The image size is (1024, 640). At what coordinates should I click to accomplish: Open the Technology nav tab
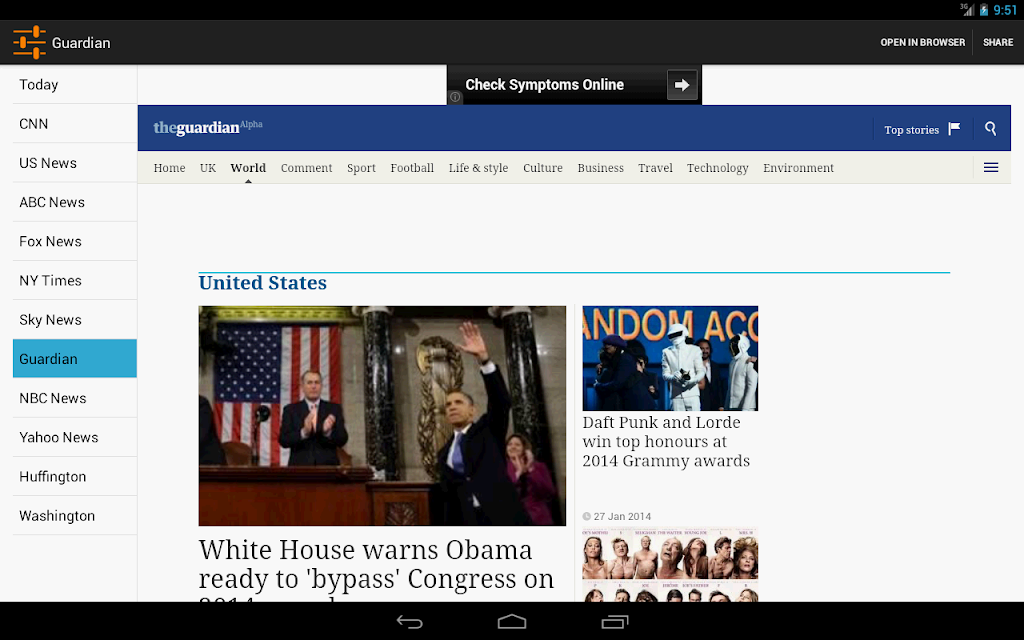tap(717, 168)
